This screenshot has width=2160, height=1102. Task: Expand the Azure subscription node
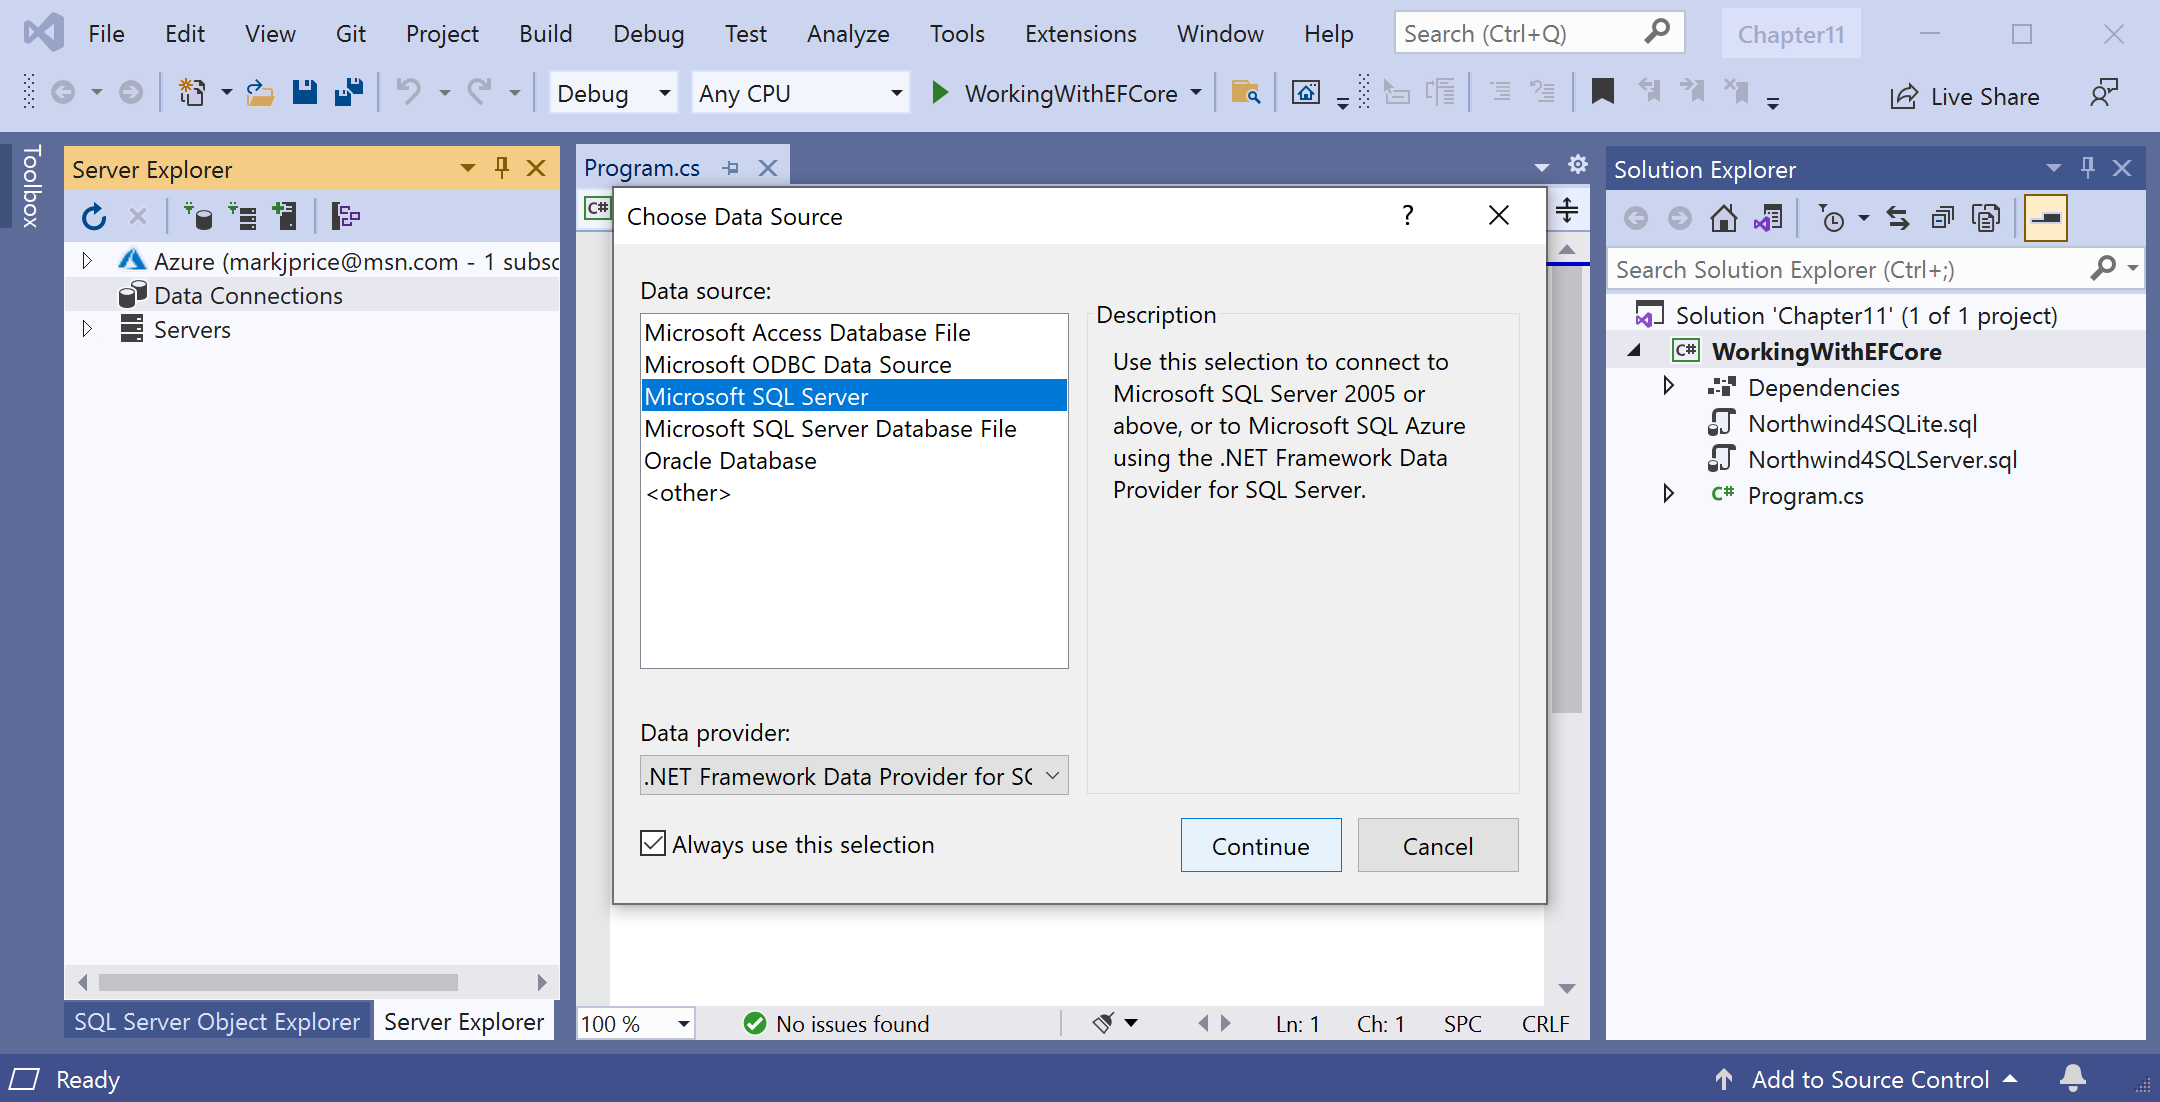(x=87, y=259)
